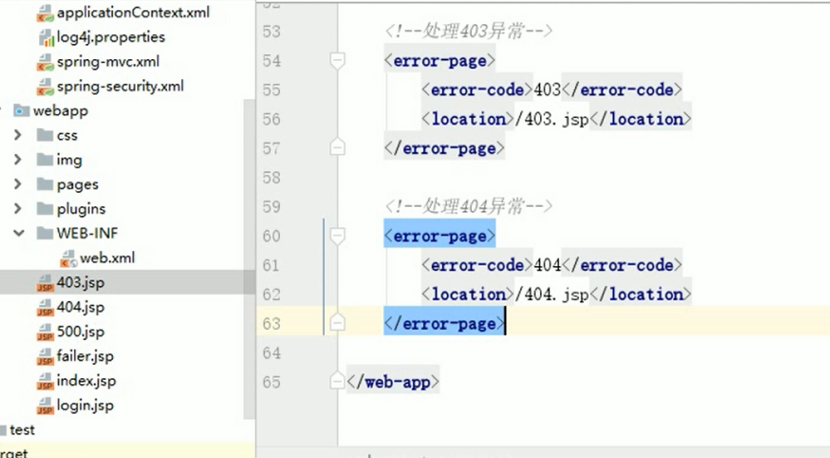This screenshot has width=830, height=458.
Task: Expand the img folder arrow
Action: tap(17, 159)
